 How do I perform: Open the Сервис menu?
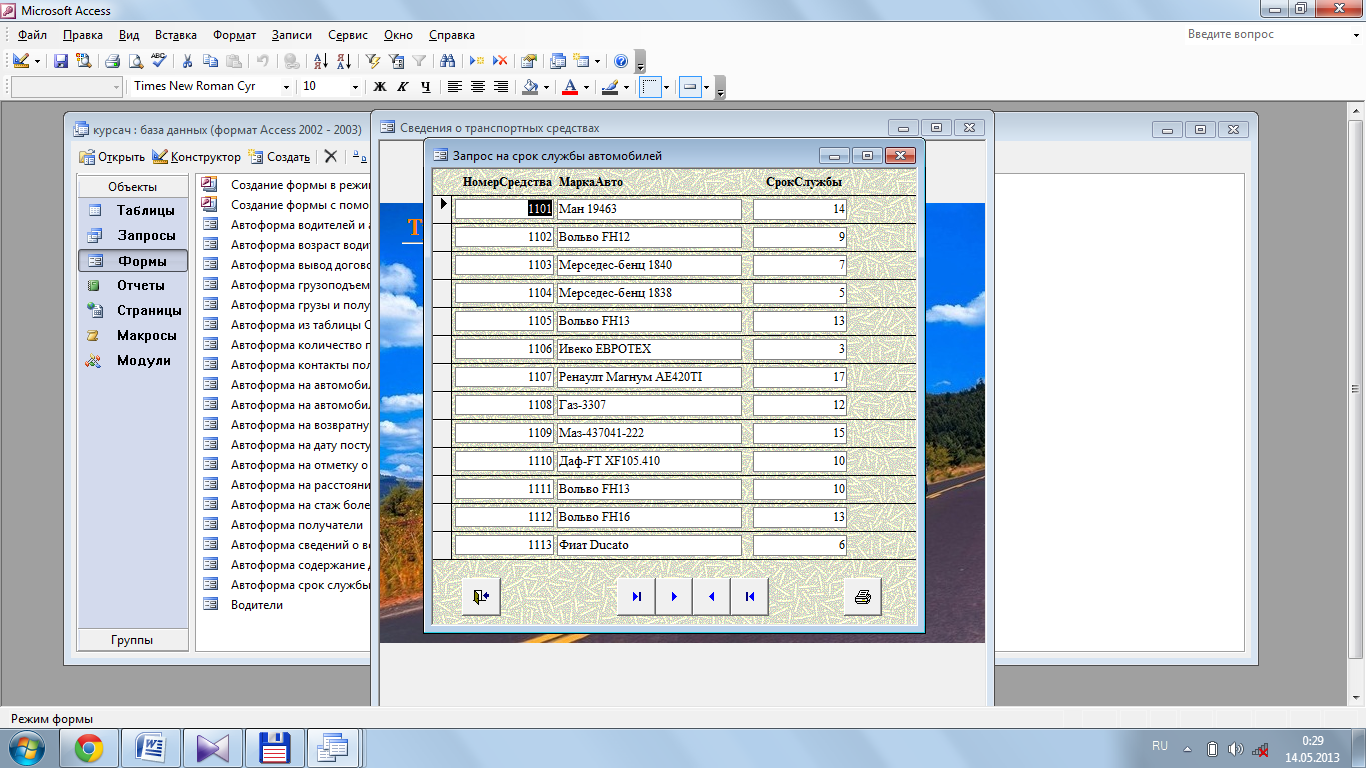[348, 35]
